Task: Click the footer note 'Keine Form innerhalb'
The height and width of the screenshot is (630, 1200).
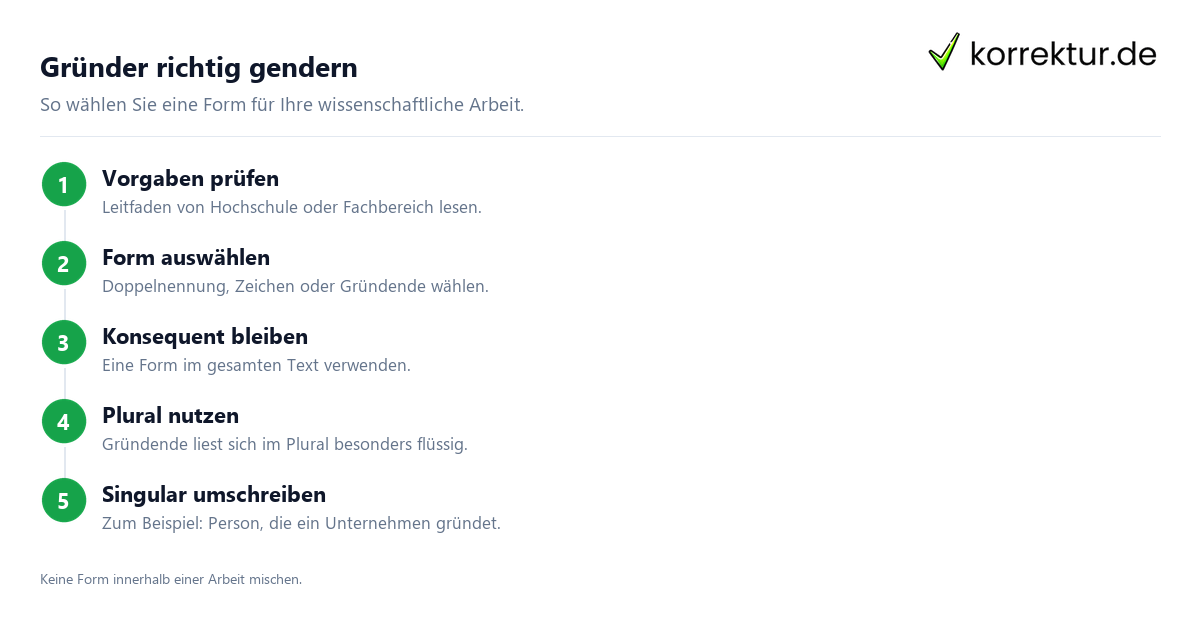Action: click(171, 579)
